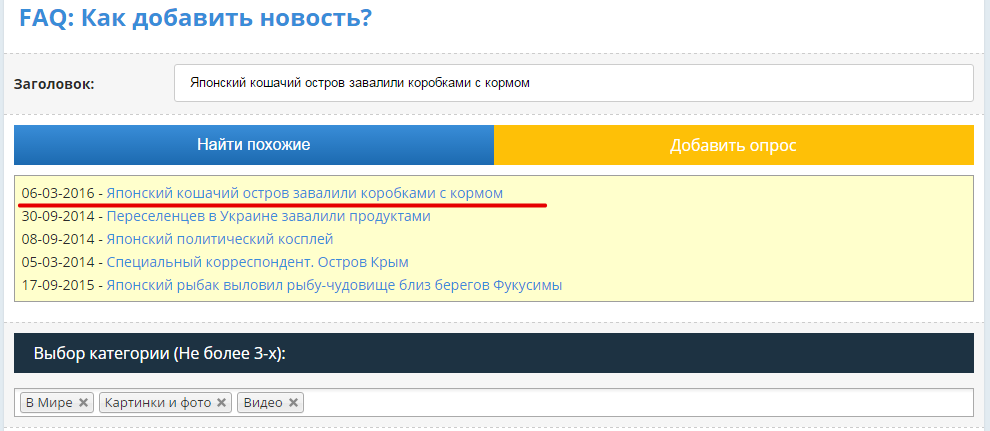Click the "Найти похожие" button
This screenshot has height=431, width=990.
[x=253, y=145]
